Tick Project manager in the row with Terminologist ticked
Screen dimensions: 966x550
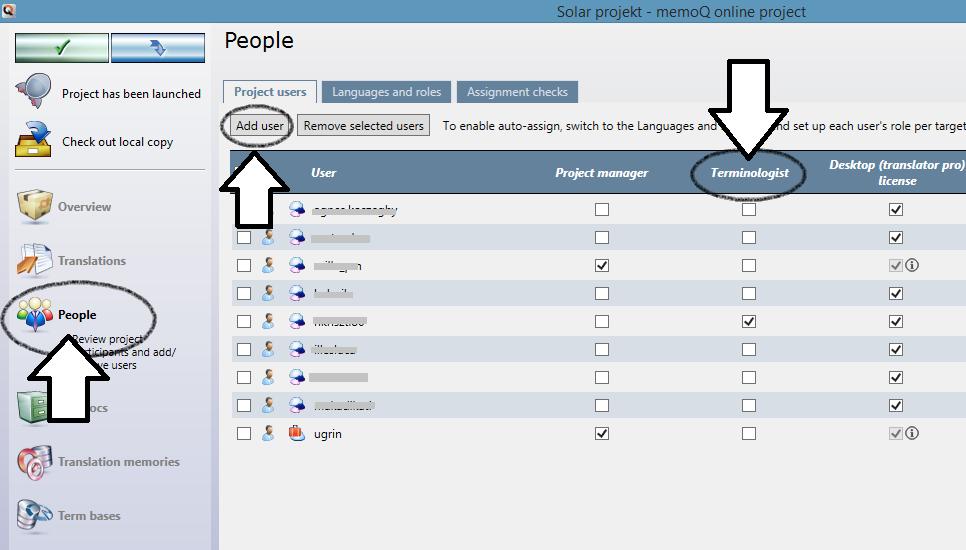(x=602, y=322)
